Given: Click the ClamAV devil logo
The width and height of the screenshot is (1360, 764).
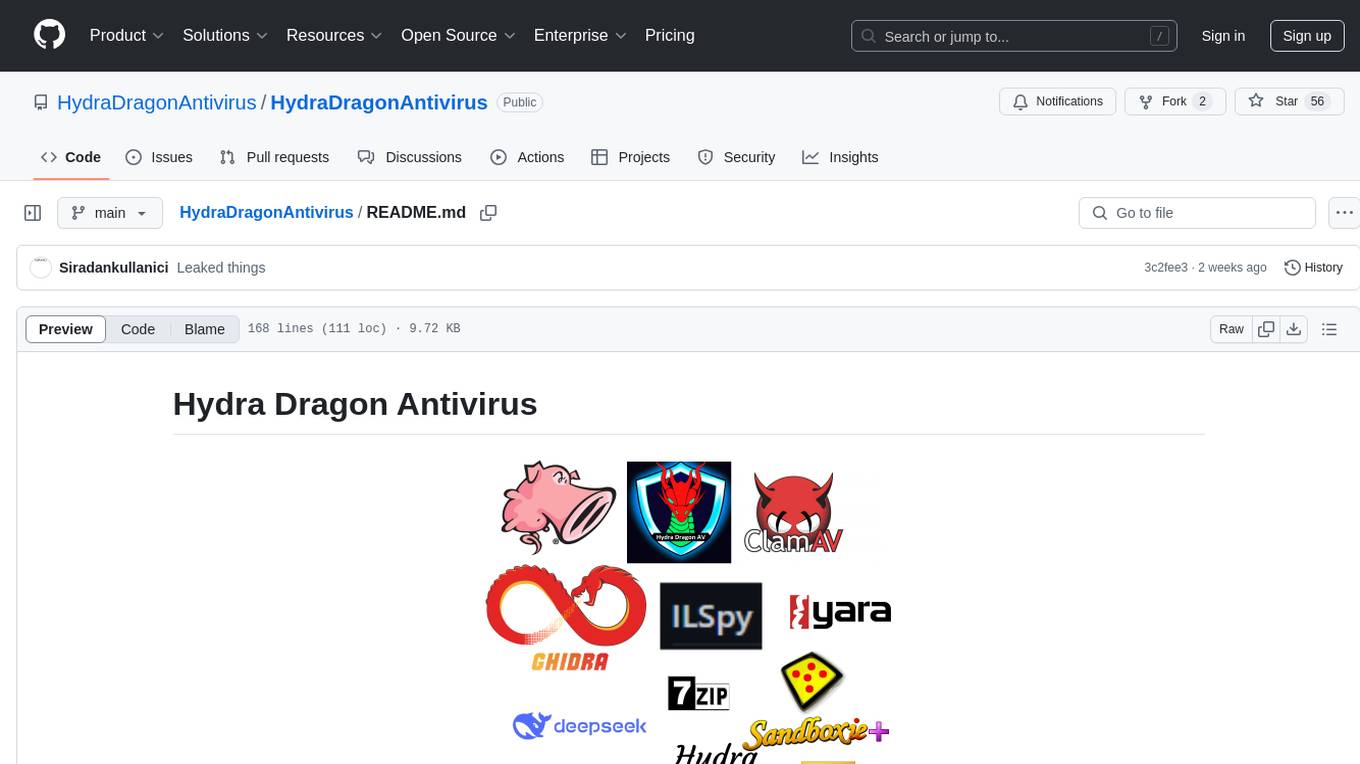Looking at the screenshot, I should click(794, 512).
